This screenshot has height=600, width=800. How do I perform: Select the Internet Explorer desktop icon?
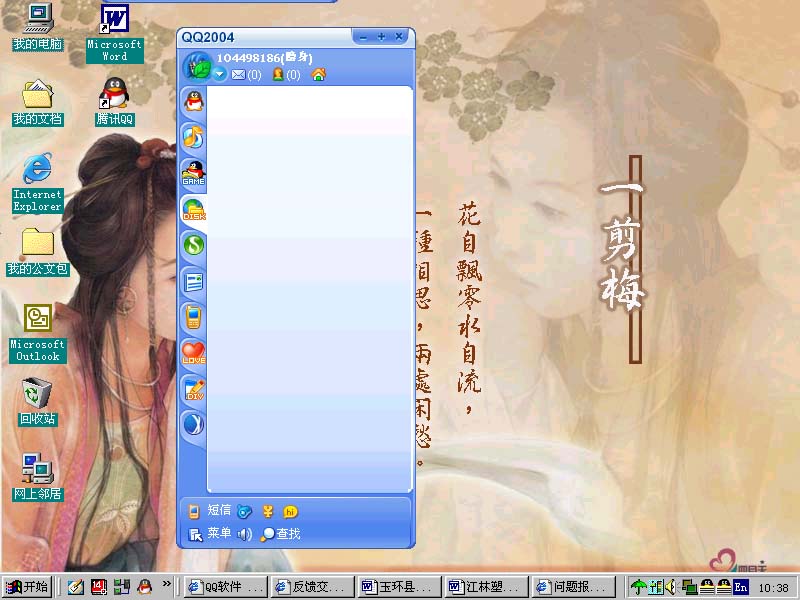[37, 183]
